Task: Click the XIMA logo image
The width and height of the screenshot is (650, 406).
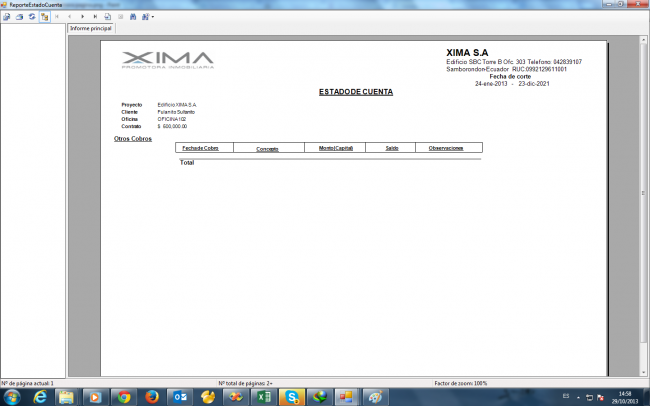Action: coord(168,60)
